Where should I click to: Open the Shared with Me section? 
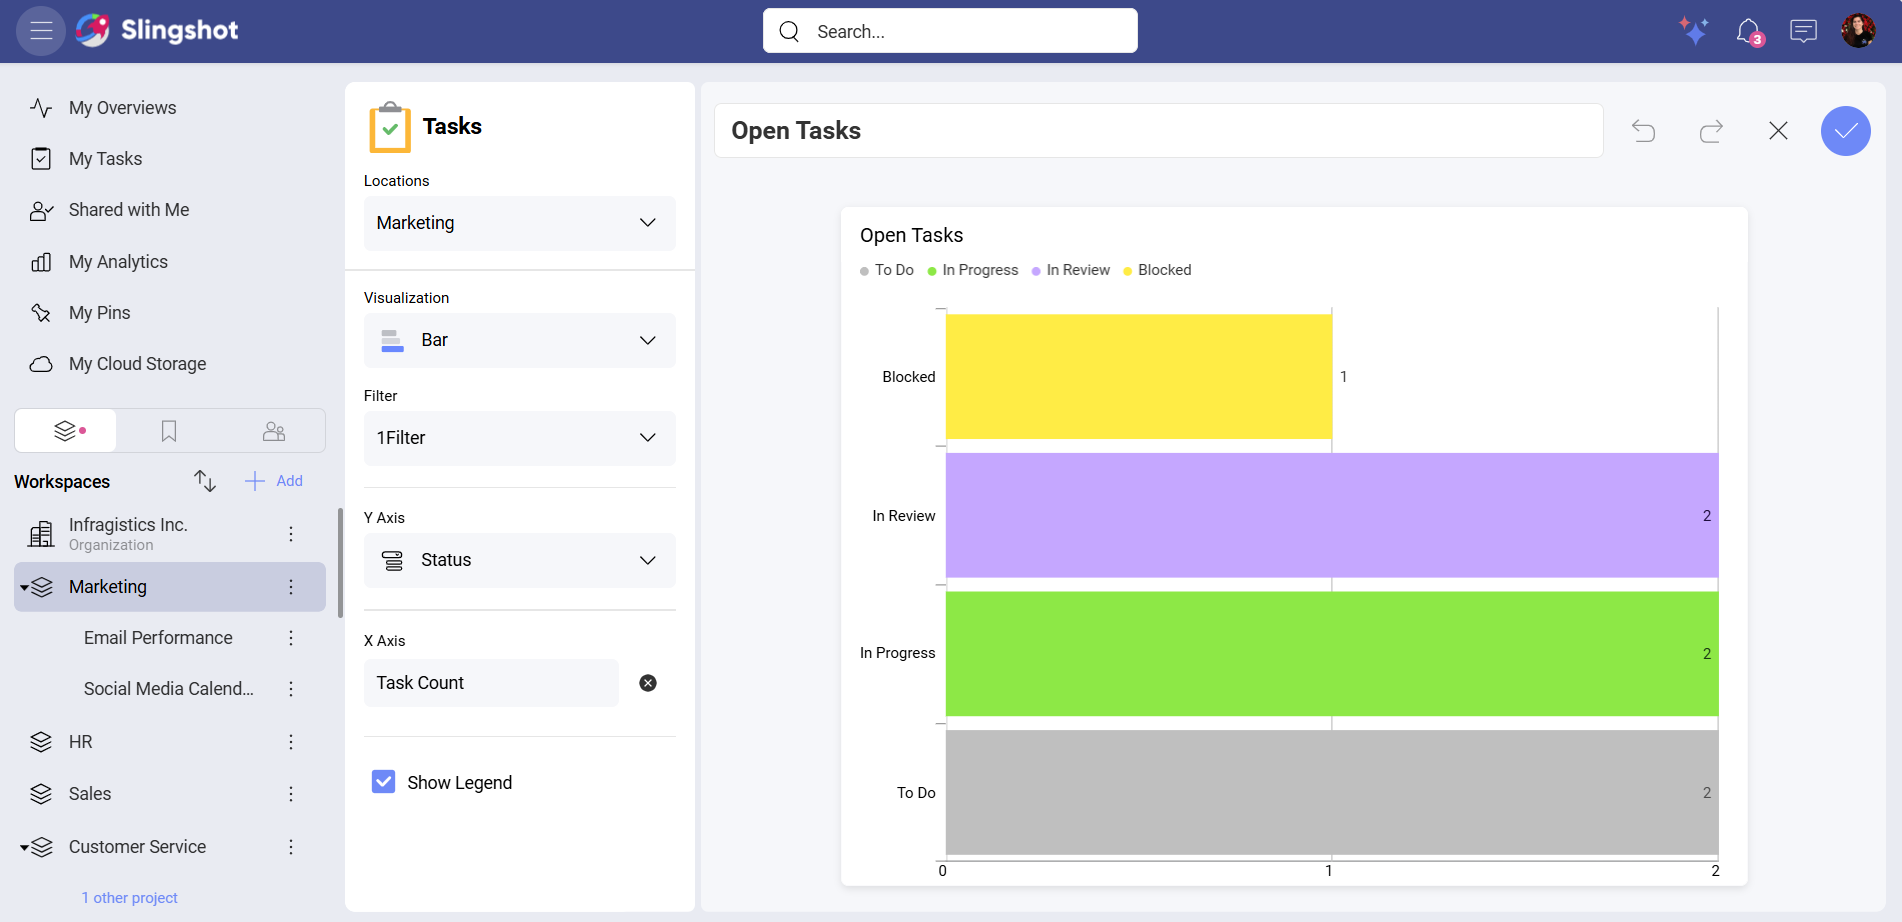click(x=128, y=209)
